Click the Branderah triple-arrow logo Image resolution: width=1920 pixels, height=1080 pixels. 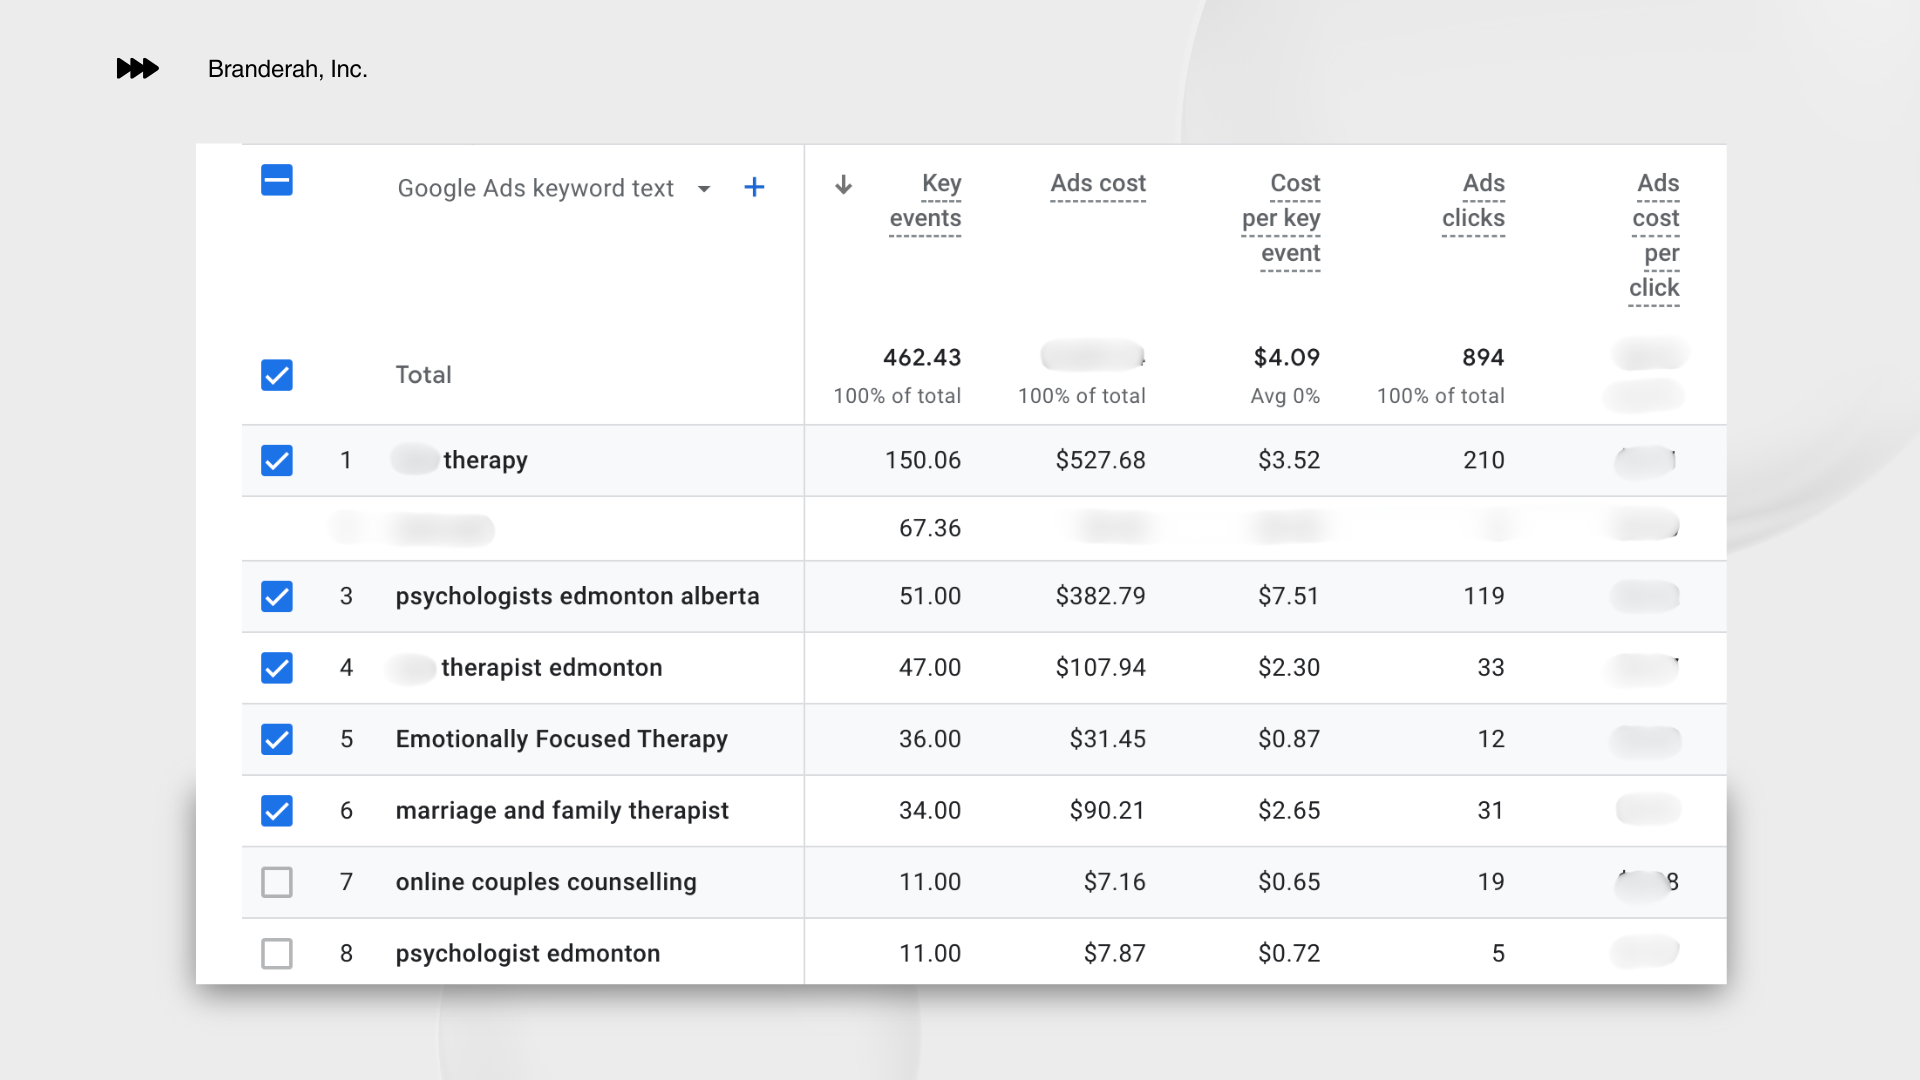point(138,68)
